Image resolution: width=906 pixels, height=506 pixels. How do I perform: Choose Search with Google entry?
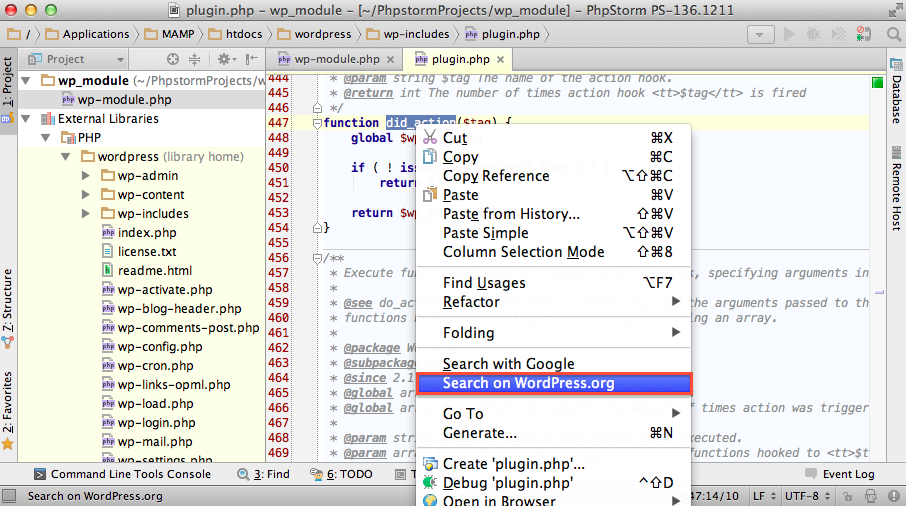coord(553,364)
